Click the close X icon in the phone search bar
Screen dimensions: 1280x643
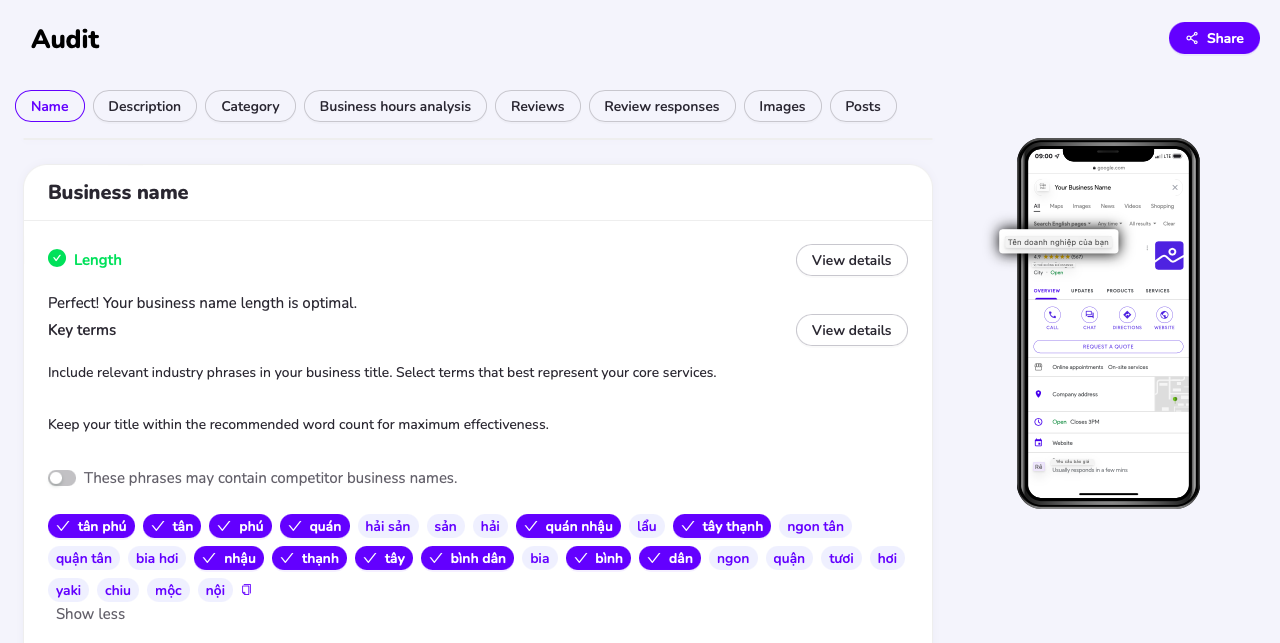coord(1175,187)
